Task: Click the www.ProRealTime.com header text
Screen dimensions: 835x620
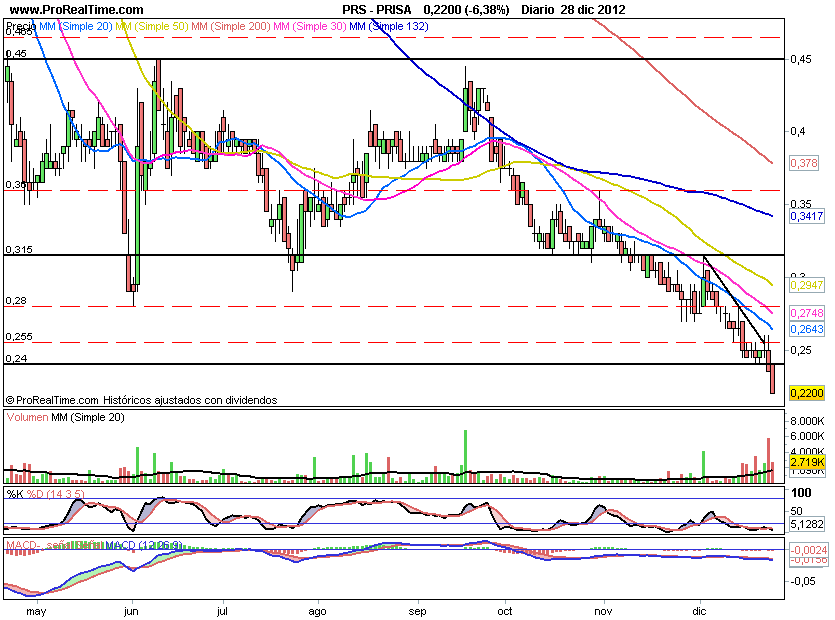Action: click(77, 10)
